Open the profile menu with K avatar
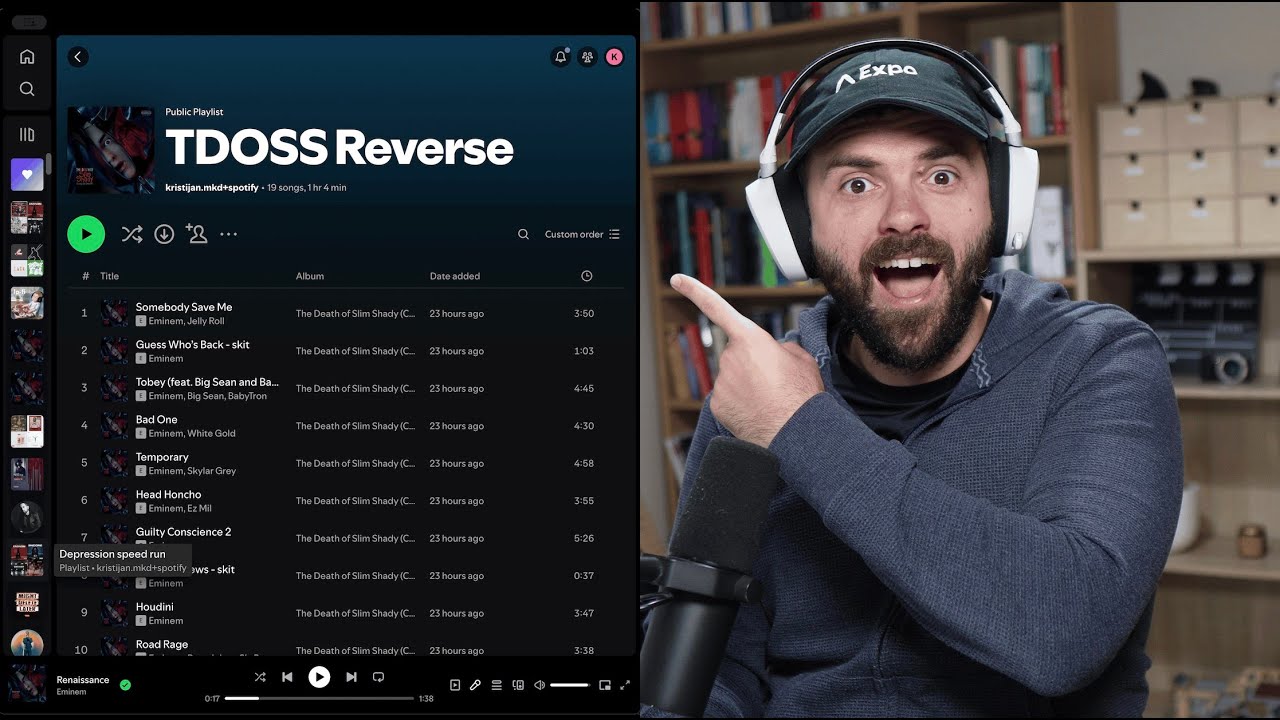1280x720 pixels. point(614,57)
